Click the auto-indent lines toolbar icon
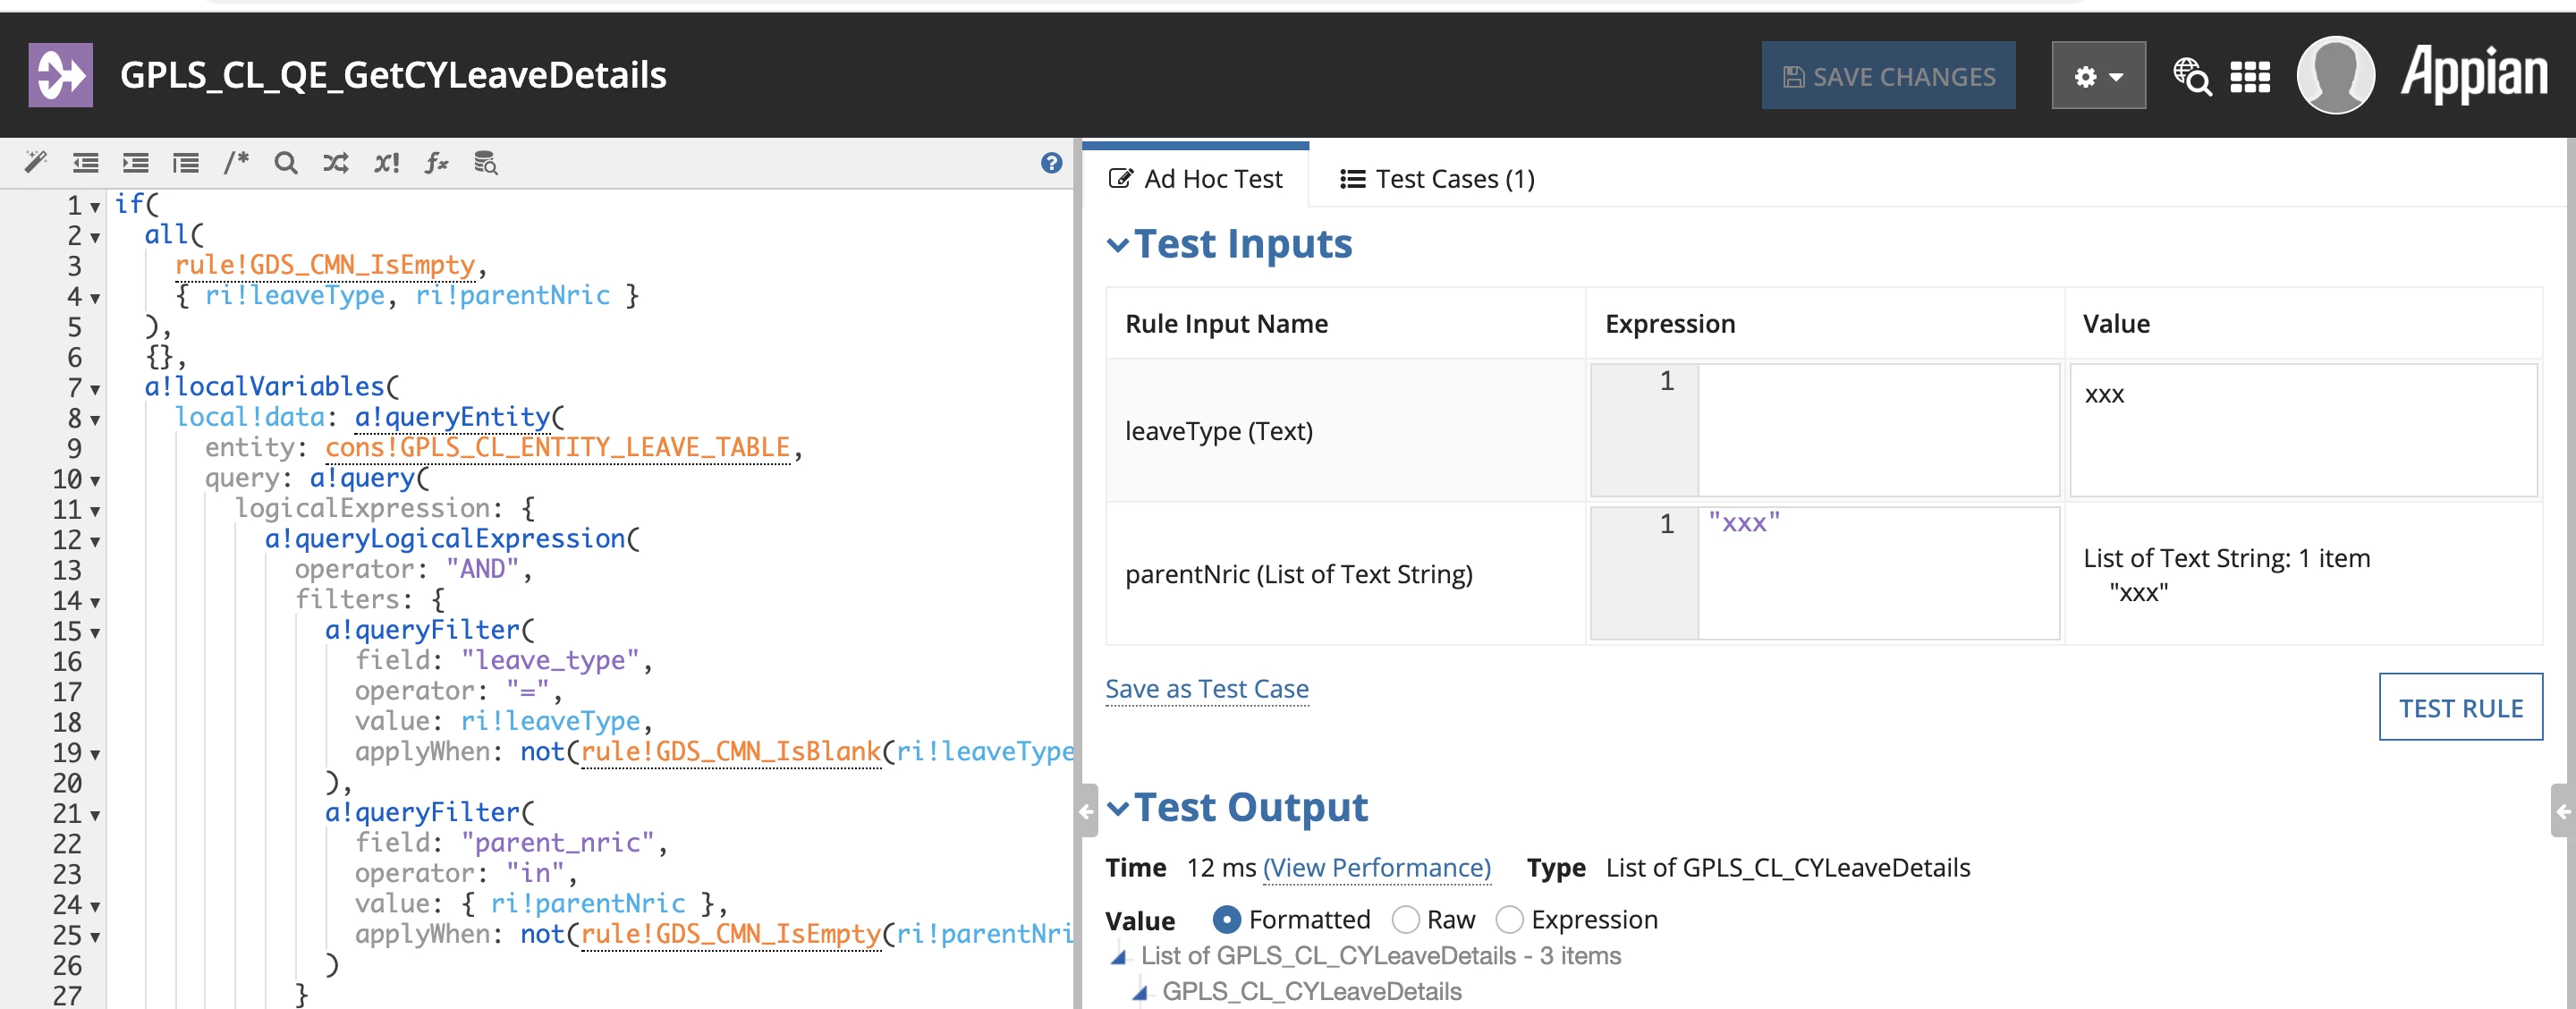The width and height of the screenshot is (2576, 1009). coord(186,162)
